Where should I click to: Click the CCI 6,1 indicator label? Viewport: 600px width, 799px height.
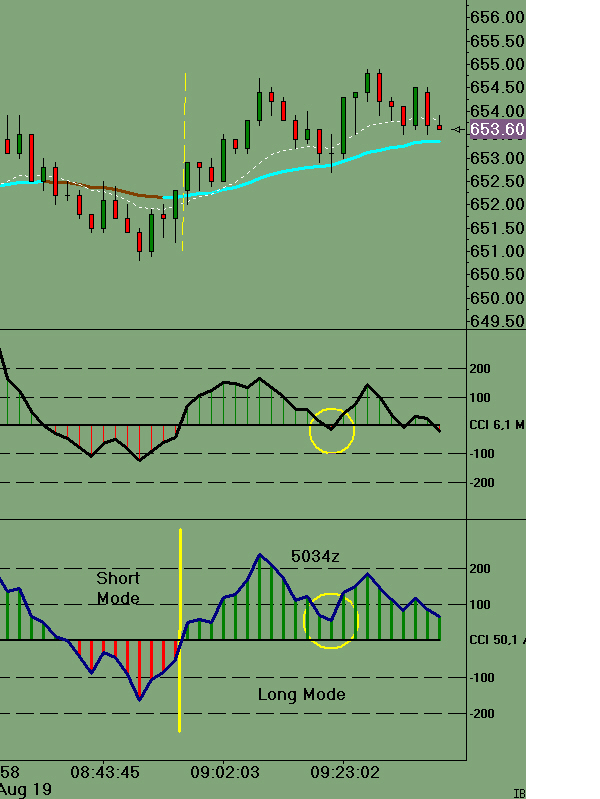pyautogui.click(x=497, y=425)
